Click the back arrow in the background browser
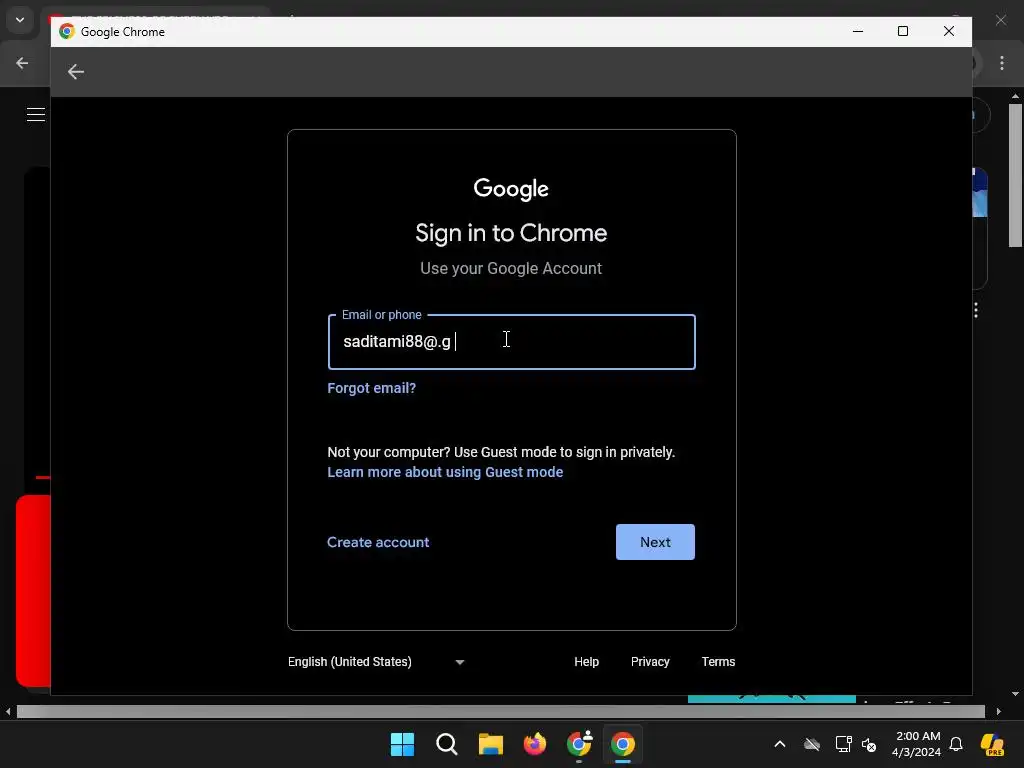The width and height of the screenshot is (1024, 768). (22, 63)
